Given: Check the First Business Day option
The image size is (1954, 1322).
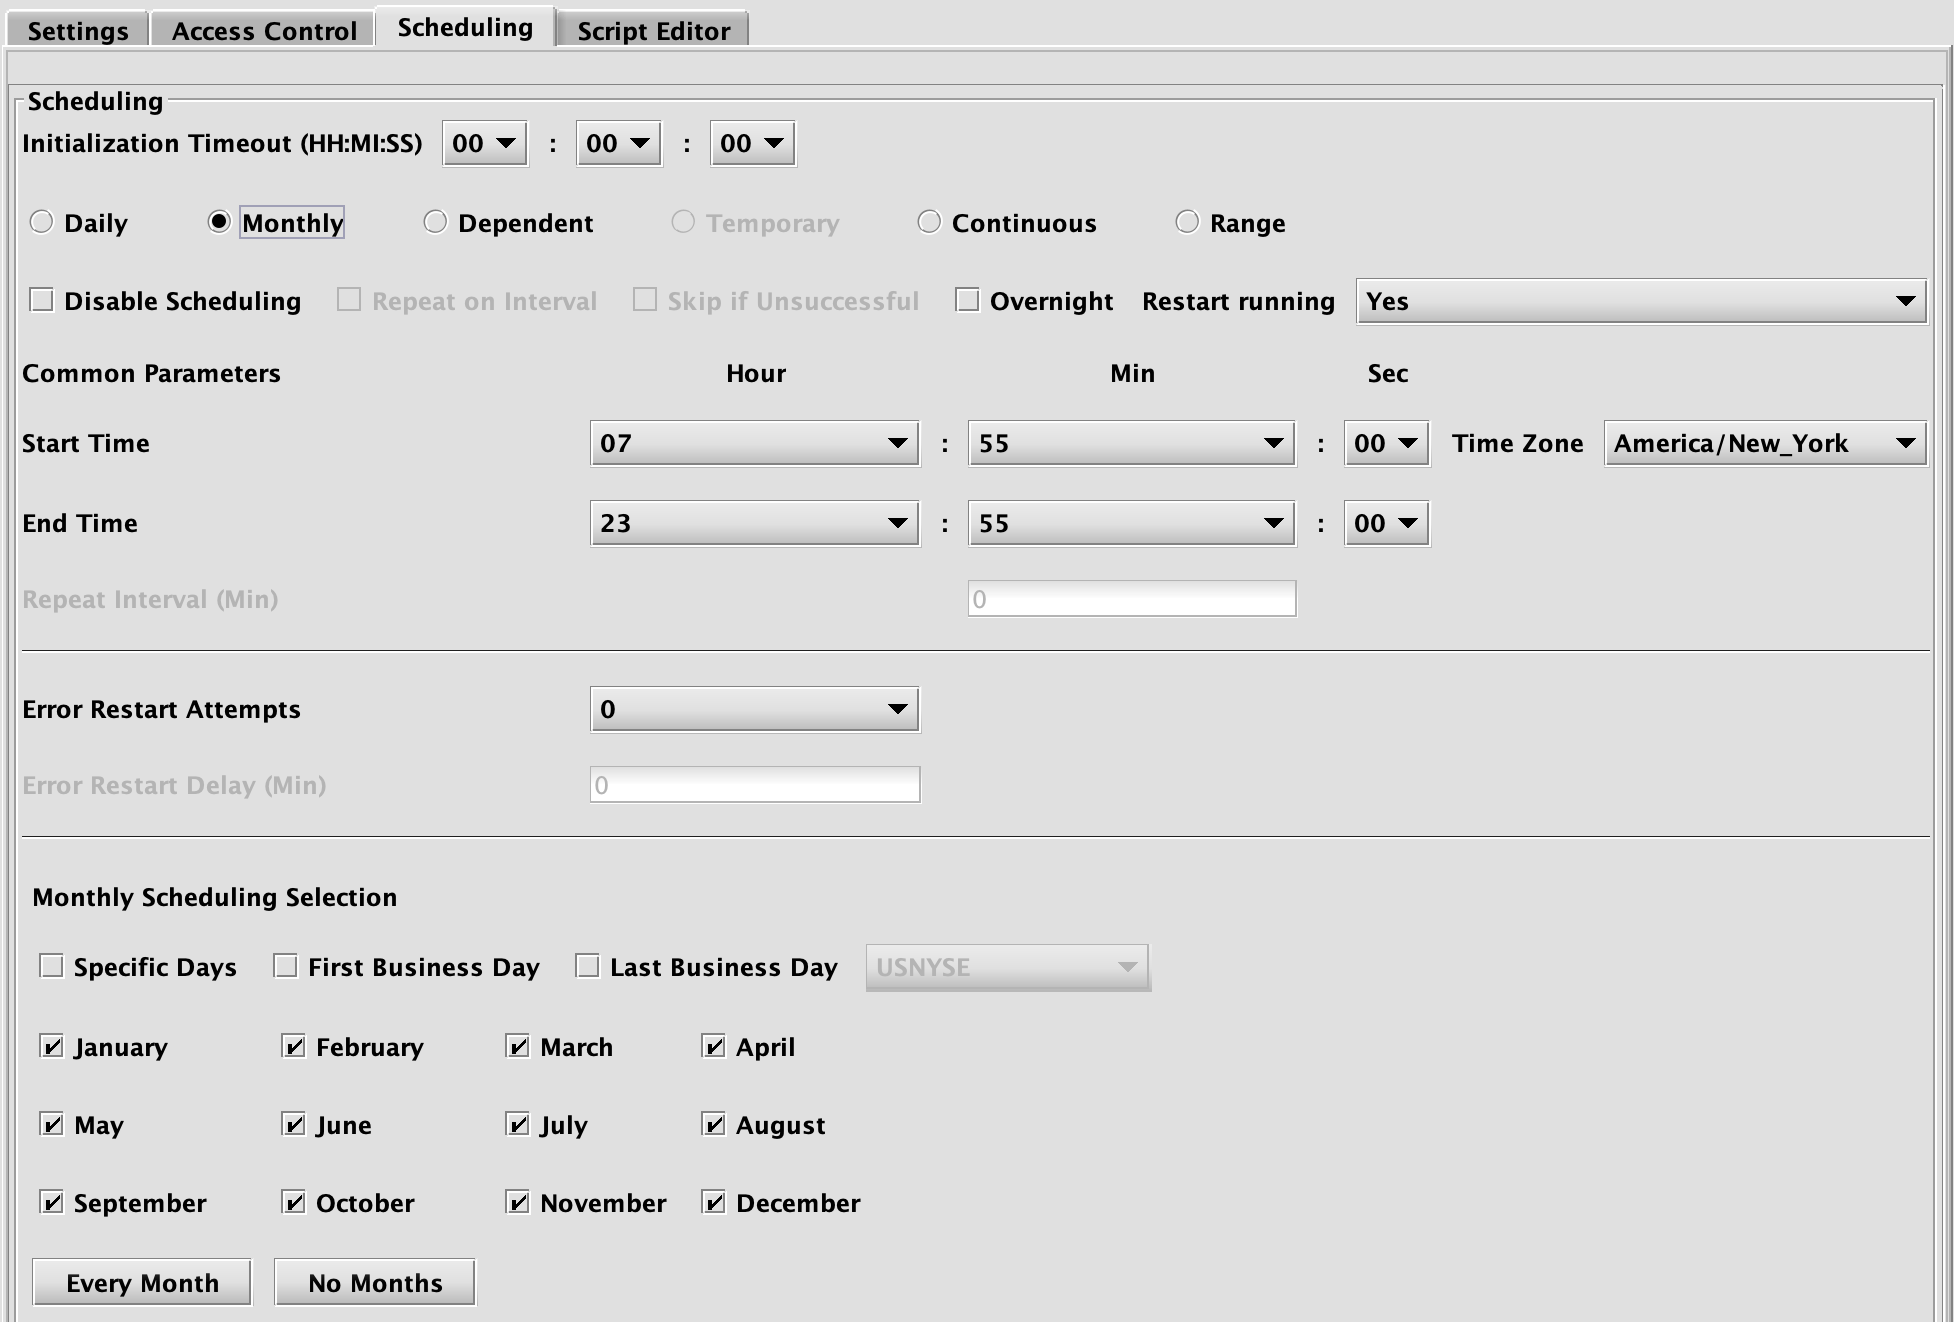Looking at the screenshot, I should [286, 966].
